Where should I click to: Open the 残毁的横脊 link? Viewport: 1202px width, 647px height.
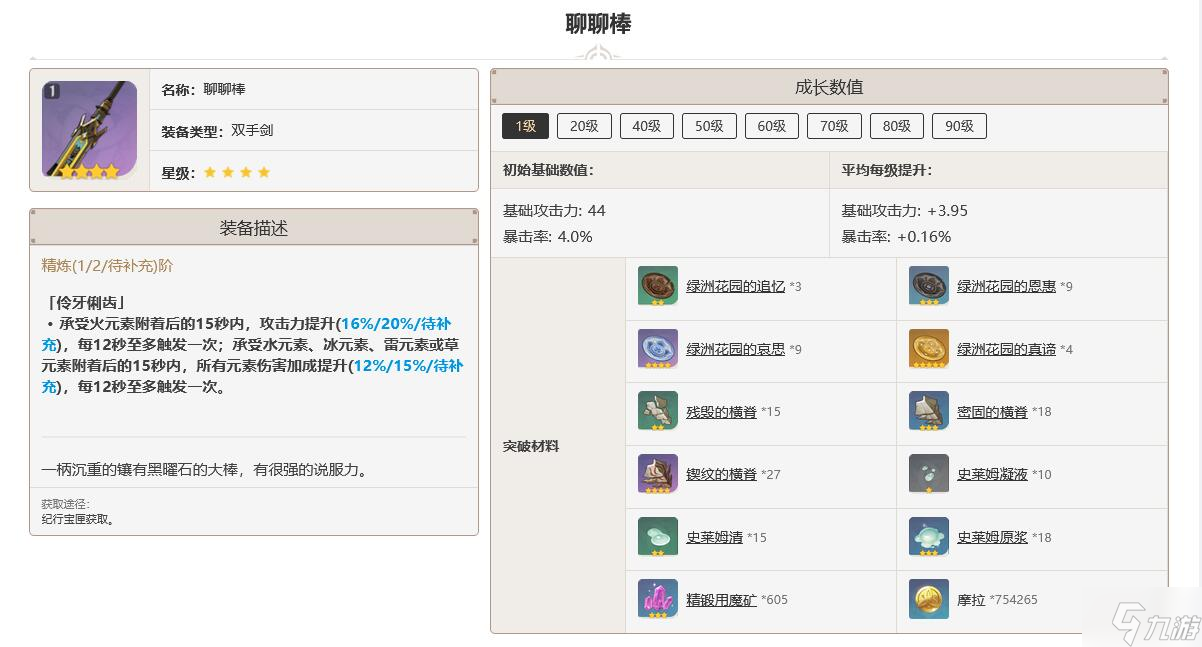click(x=721, y=412)
